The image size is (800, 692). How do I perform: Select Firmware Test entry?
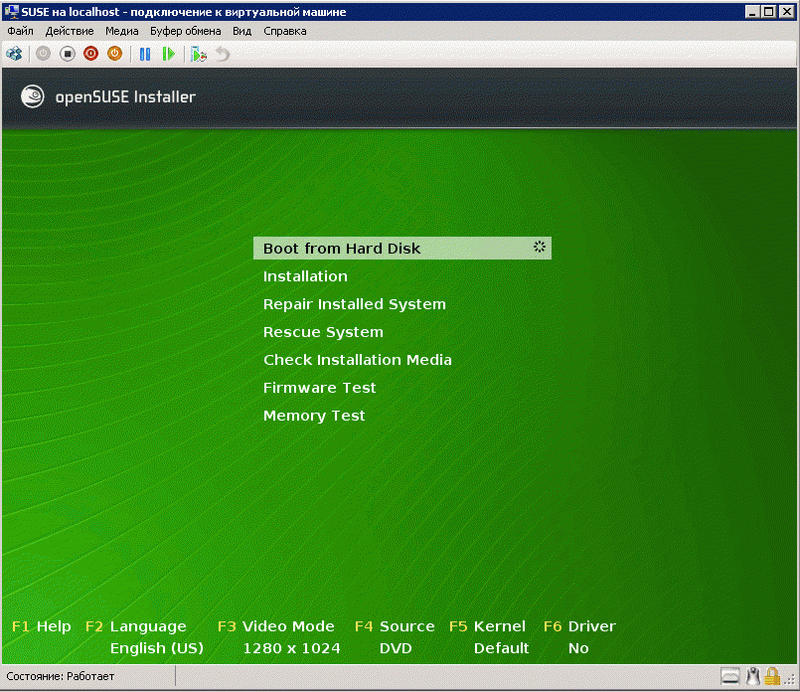[319, 388]
